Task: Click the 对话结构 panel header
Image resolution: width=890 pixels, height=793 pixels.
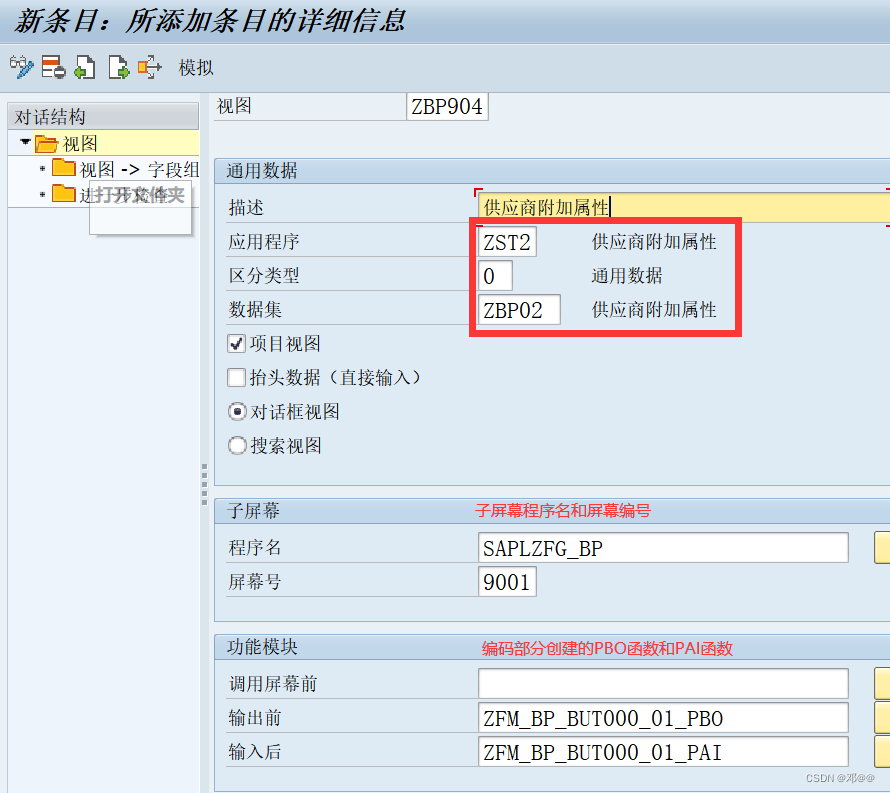Action: 103,116
